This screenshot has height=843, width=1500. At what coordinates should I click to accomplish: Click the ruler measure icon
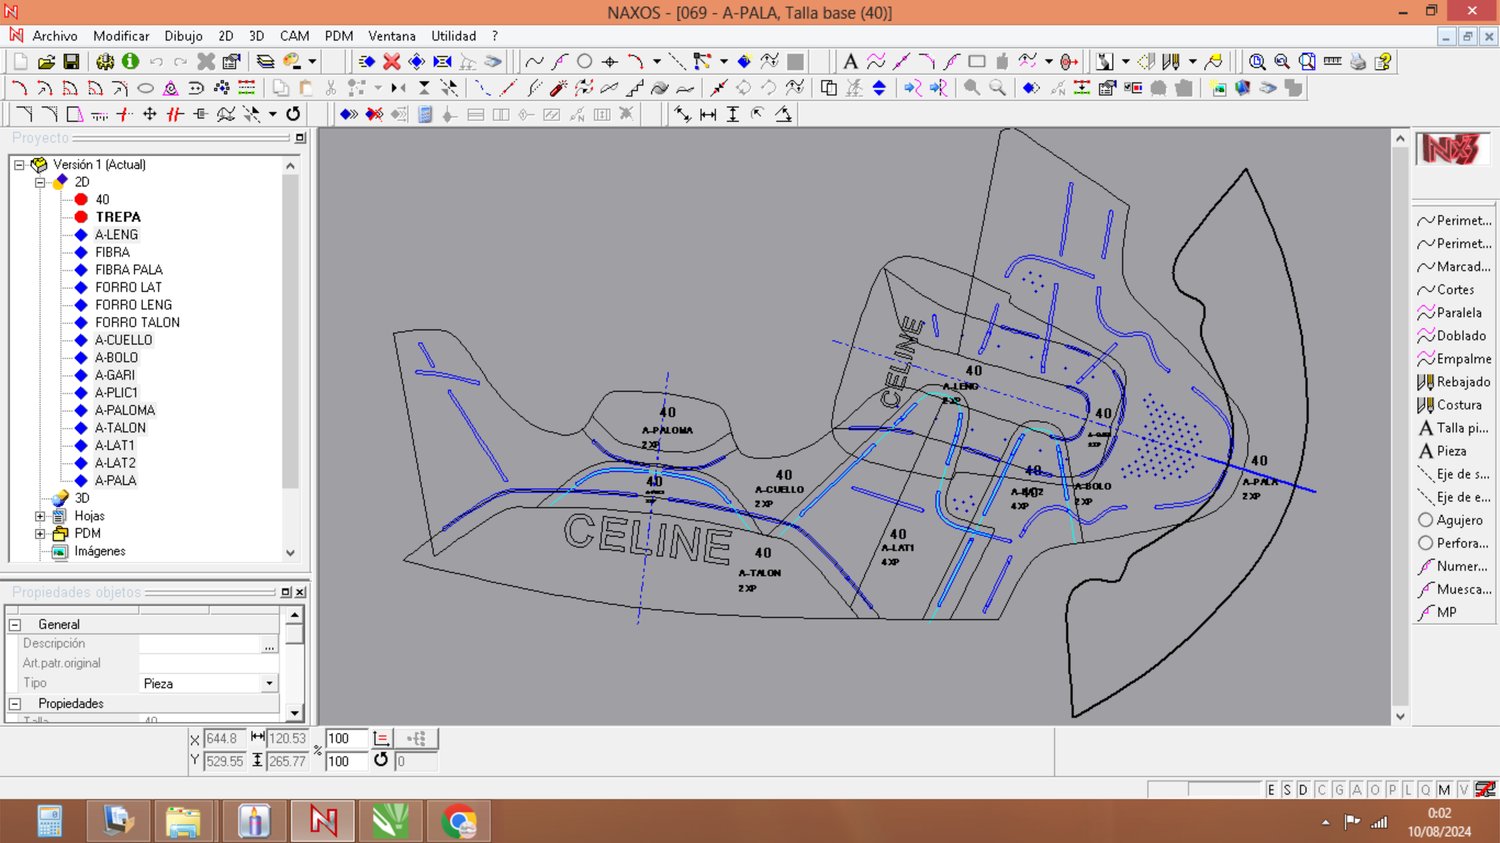pyautogui.click(x=1332, y=62)
